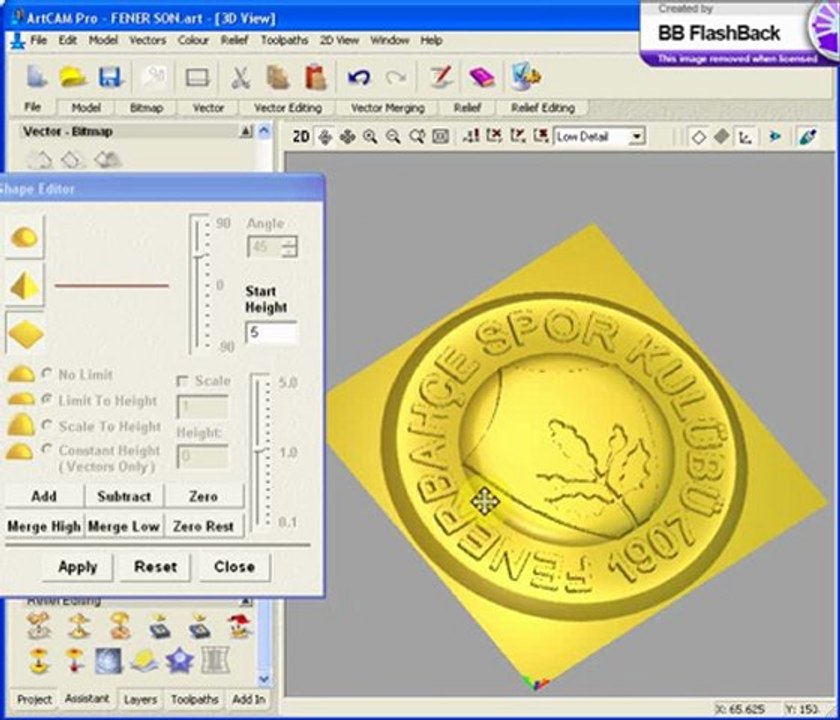Click the assistant panel scroll down arrow
The width and height of the screenshot is (840, 720).
pos(264,679)
